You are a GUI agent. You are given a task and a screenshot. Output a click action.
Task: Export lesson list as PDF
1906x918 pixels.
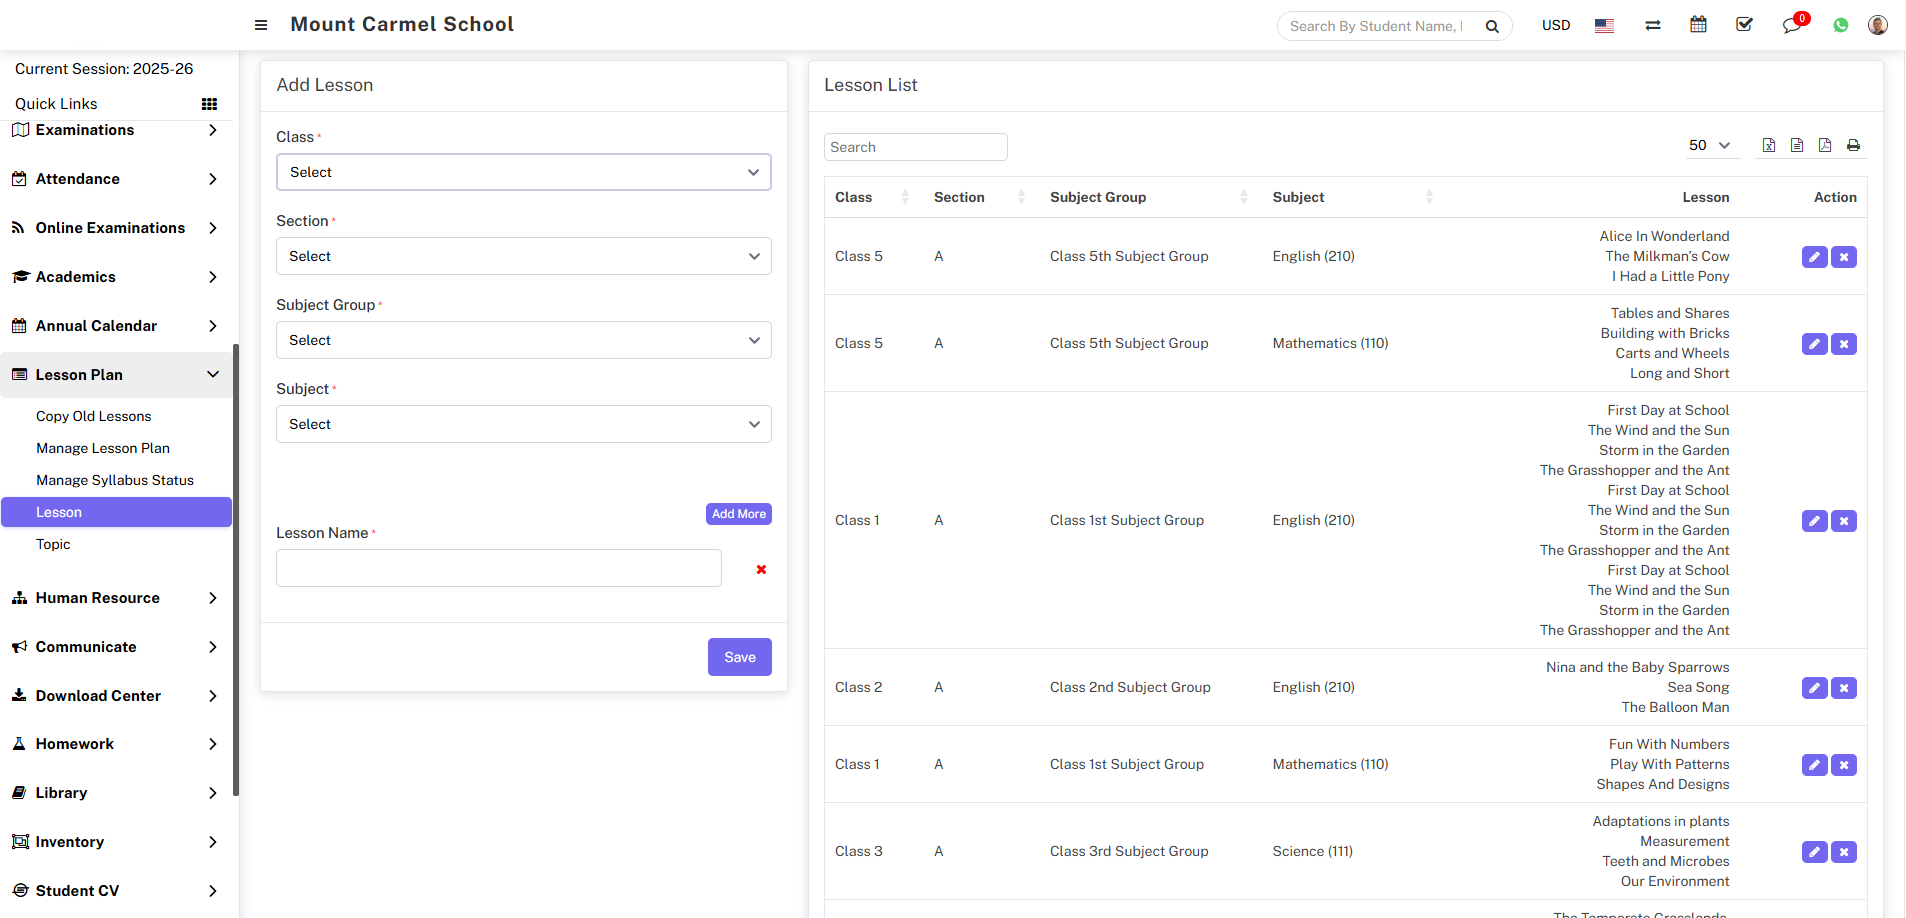[x=1825, y=146]
